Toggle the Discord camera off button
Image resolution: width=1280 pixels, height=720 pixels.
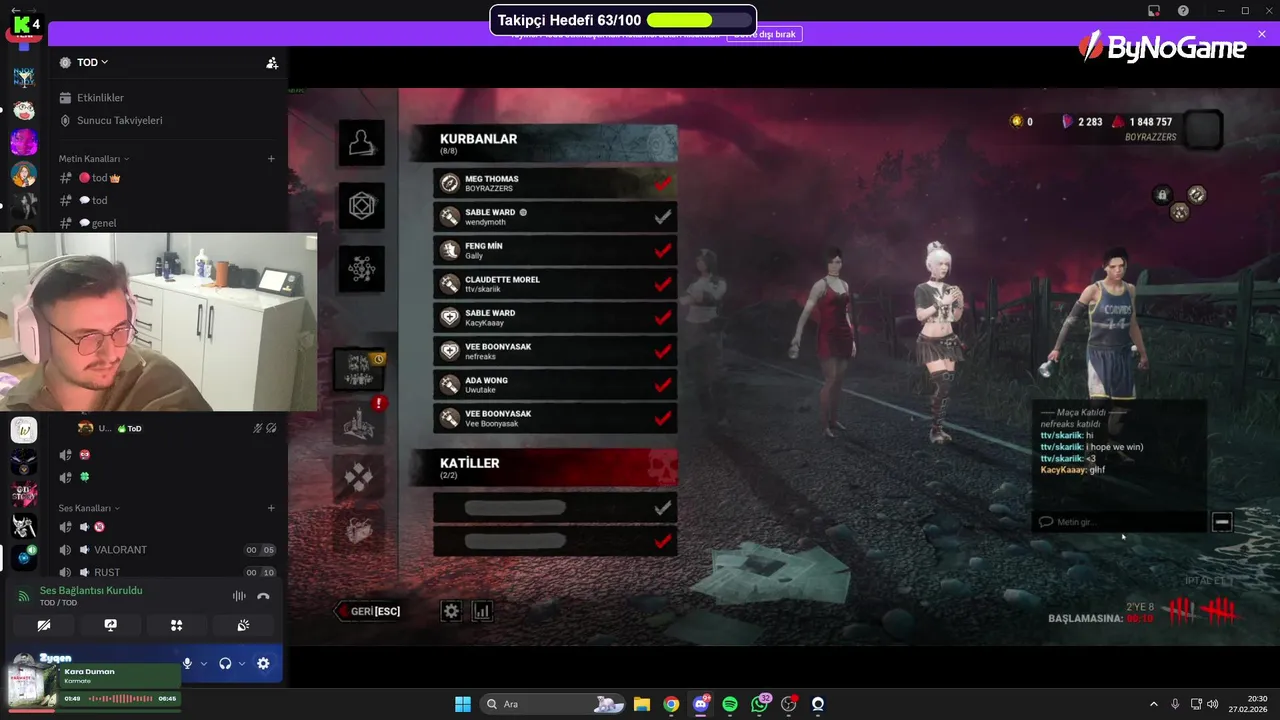tap(43, 625)
